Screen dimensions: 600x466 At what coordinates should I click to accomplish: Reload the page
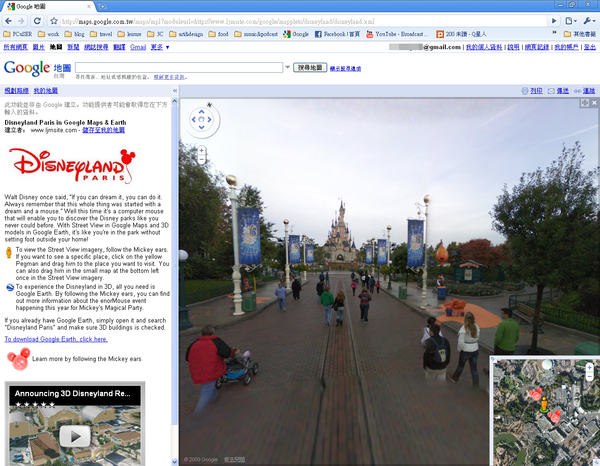37,21
